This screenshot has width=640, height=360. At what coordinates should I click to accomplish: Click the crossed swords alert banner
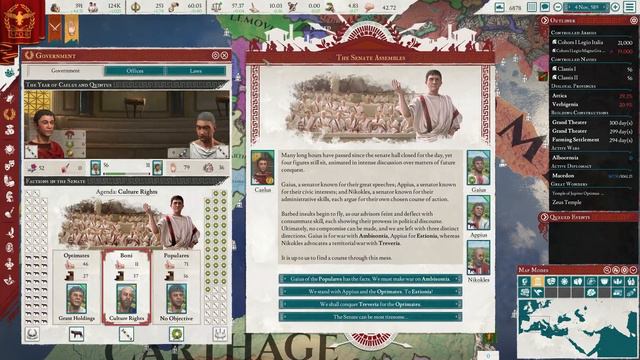pyautogui.click(x=55, y=28)
